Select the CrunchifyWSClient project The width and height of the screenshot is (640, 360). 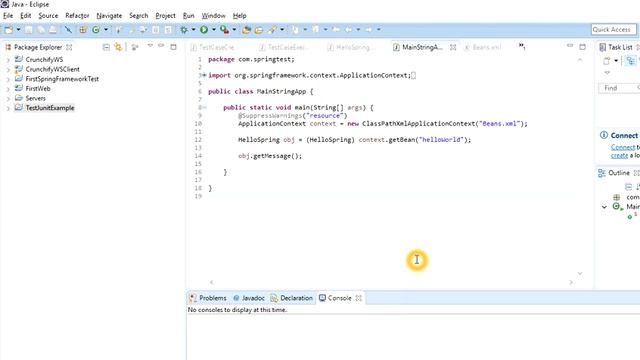(x=52, y=69)
